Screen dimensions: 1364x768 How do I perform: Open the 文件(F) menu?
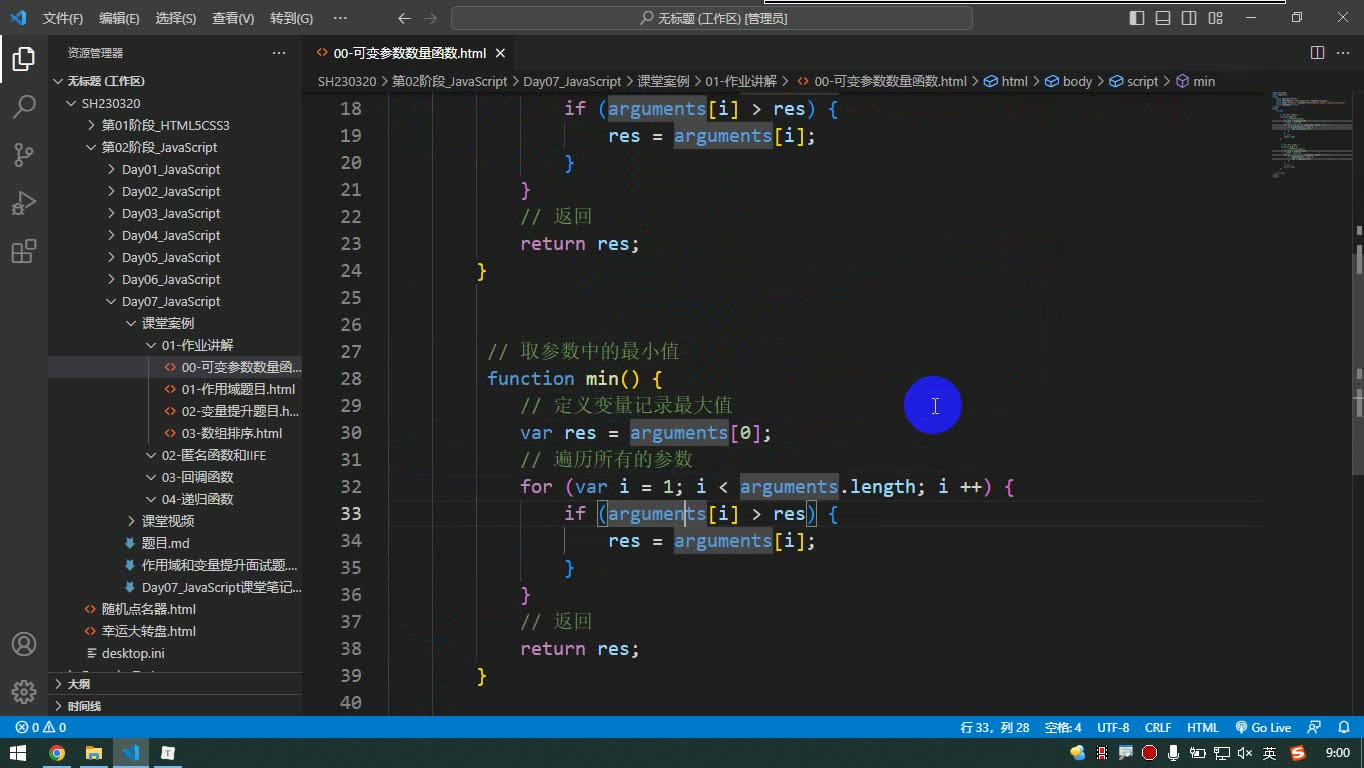tap(63, 18)
